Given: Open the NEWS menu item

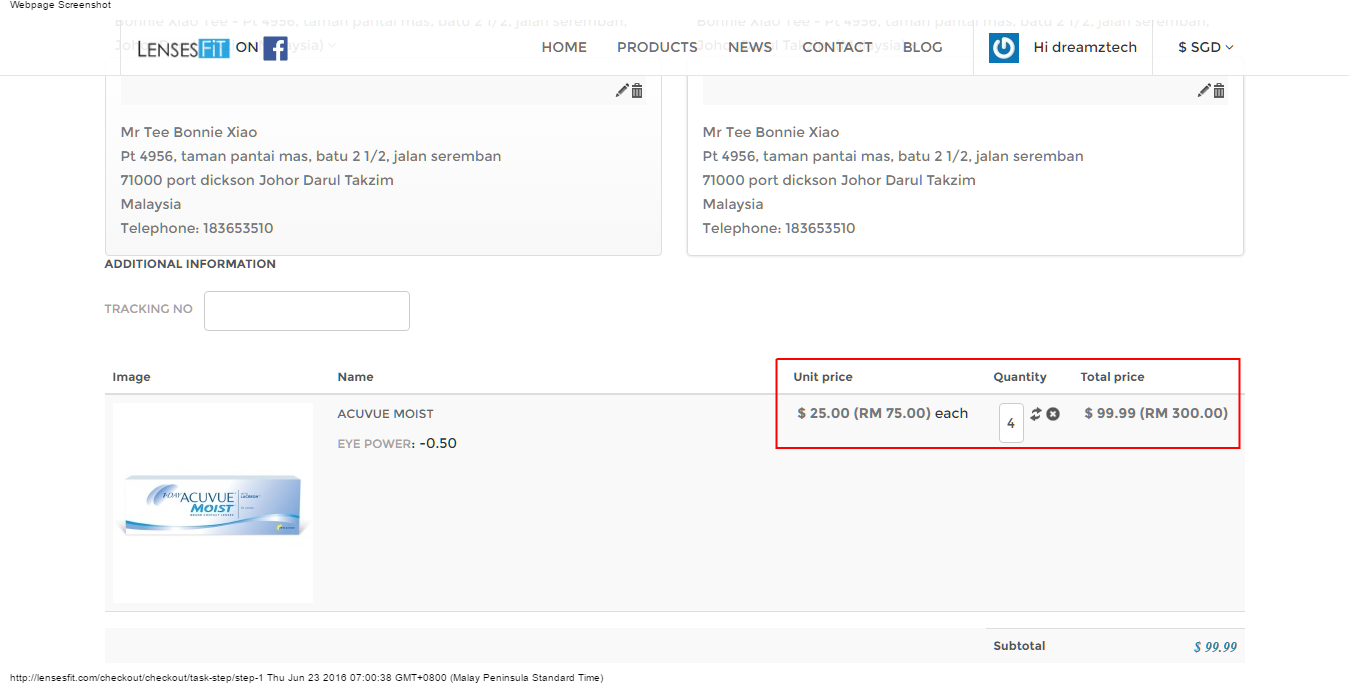Looking at the screenshot, I should (x=750, y=47).
